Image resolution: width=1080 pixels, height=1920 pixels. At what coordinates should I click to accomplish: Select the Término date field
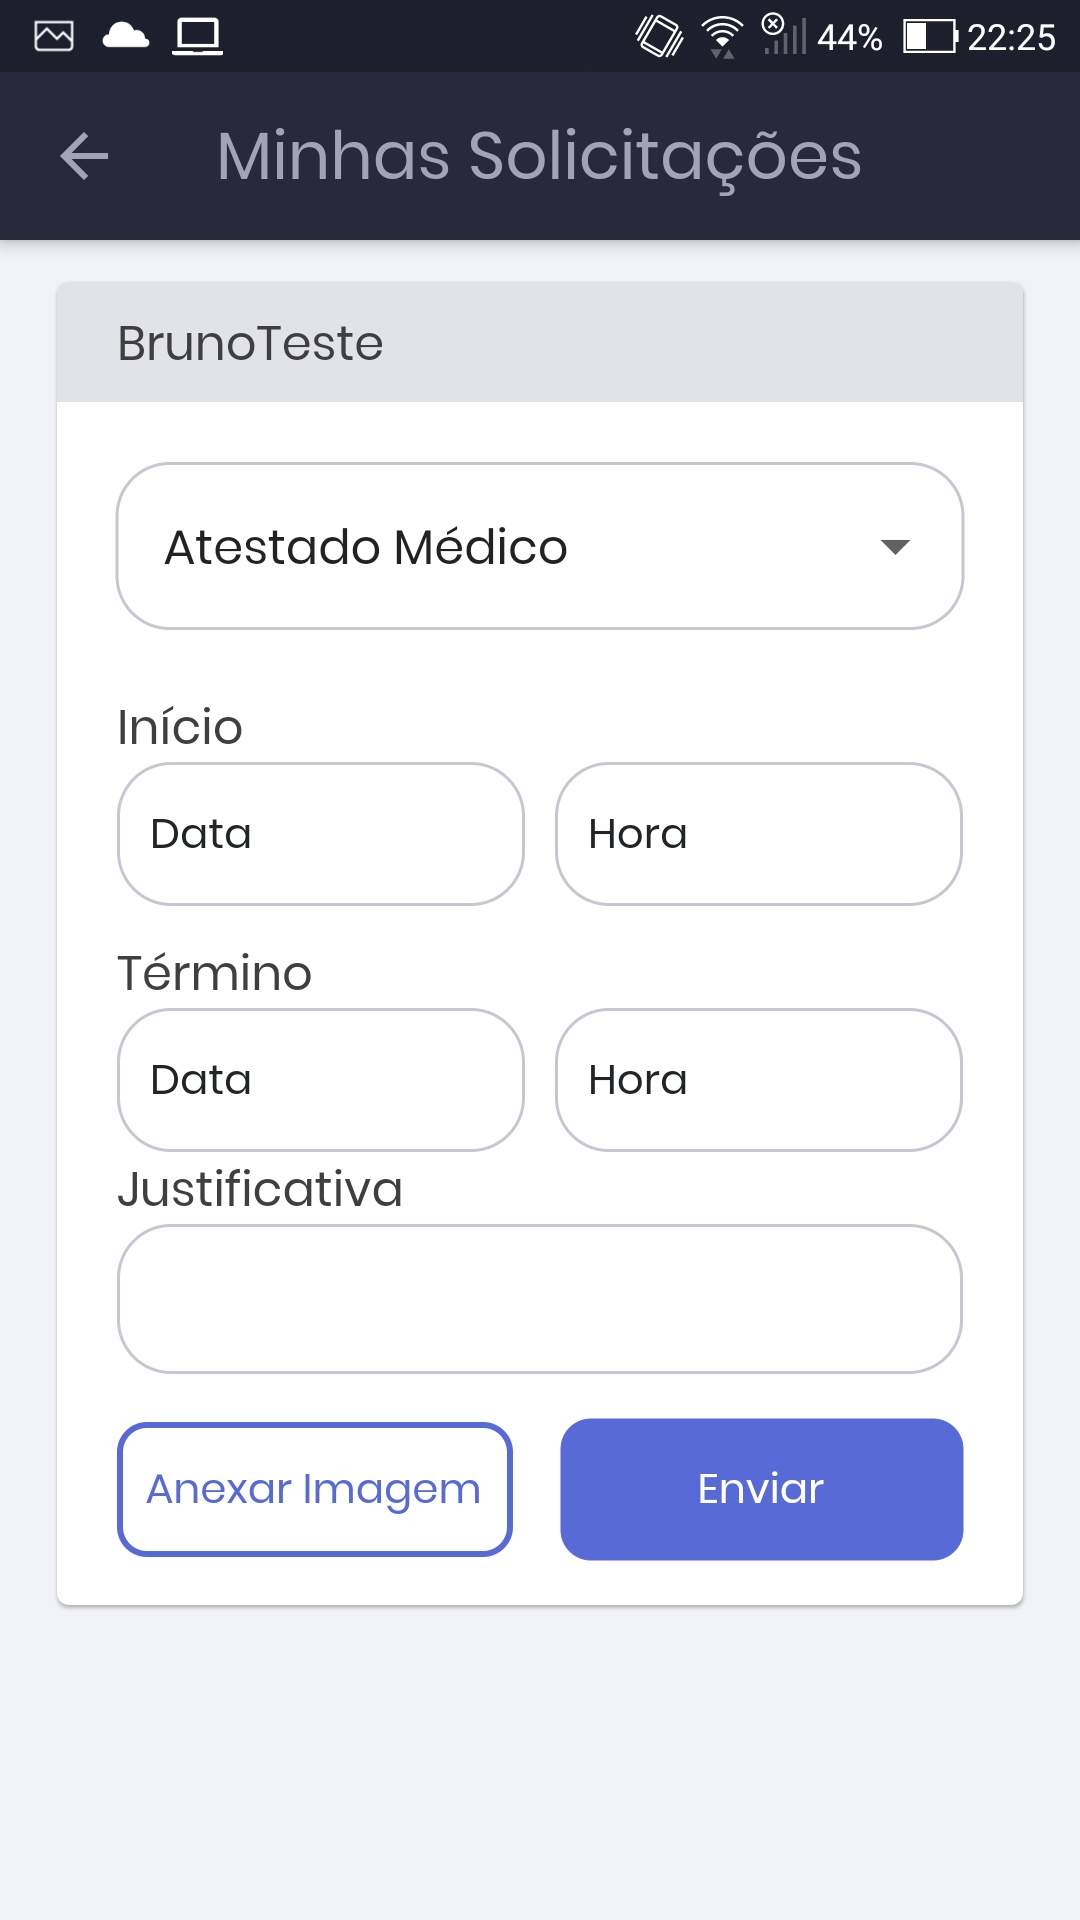pyautogui.click(x=321, y=1080)
